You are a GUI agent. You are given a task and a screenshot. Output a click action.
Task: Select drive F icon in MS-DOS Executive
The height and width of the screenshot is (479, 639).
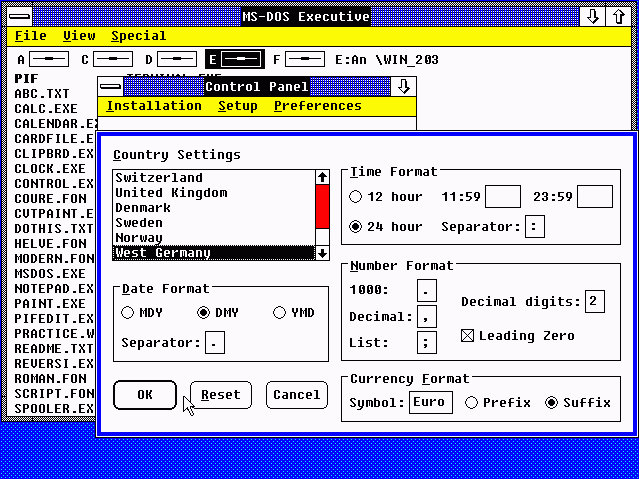[305, 60]
